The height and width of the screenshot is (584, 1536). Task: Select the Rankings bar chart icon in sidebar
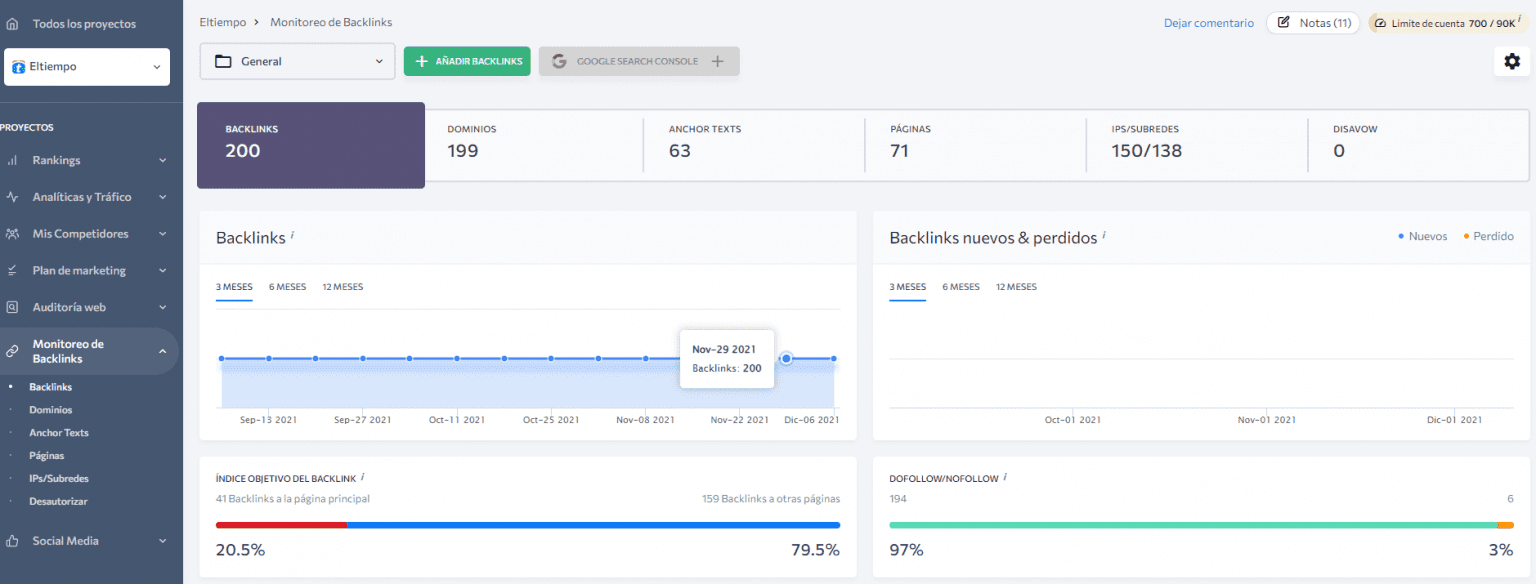point(12,160)
